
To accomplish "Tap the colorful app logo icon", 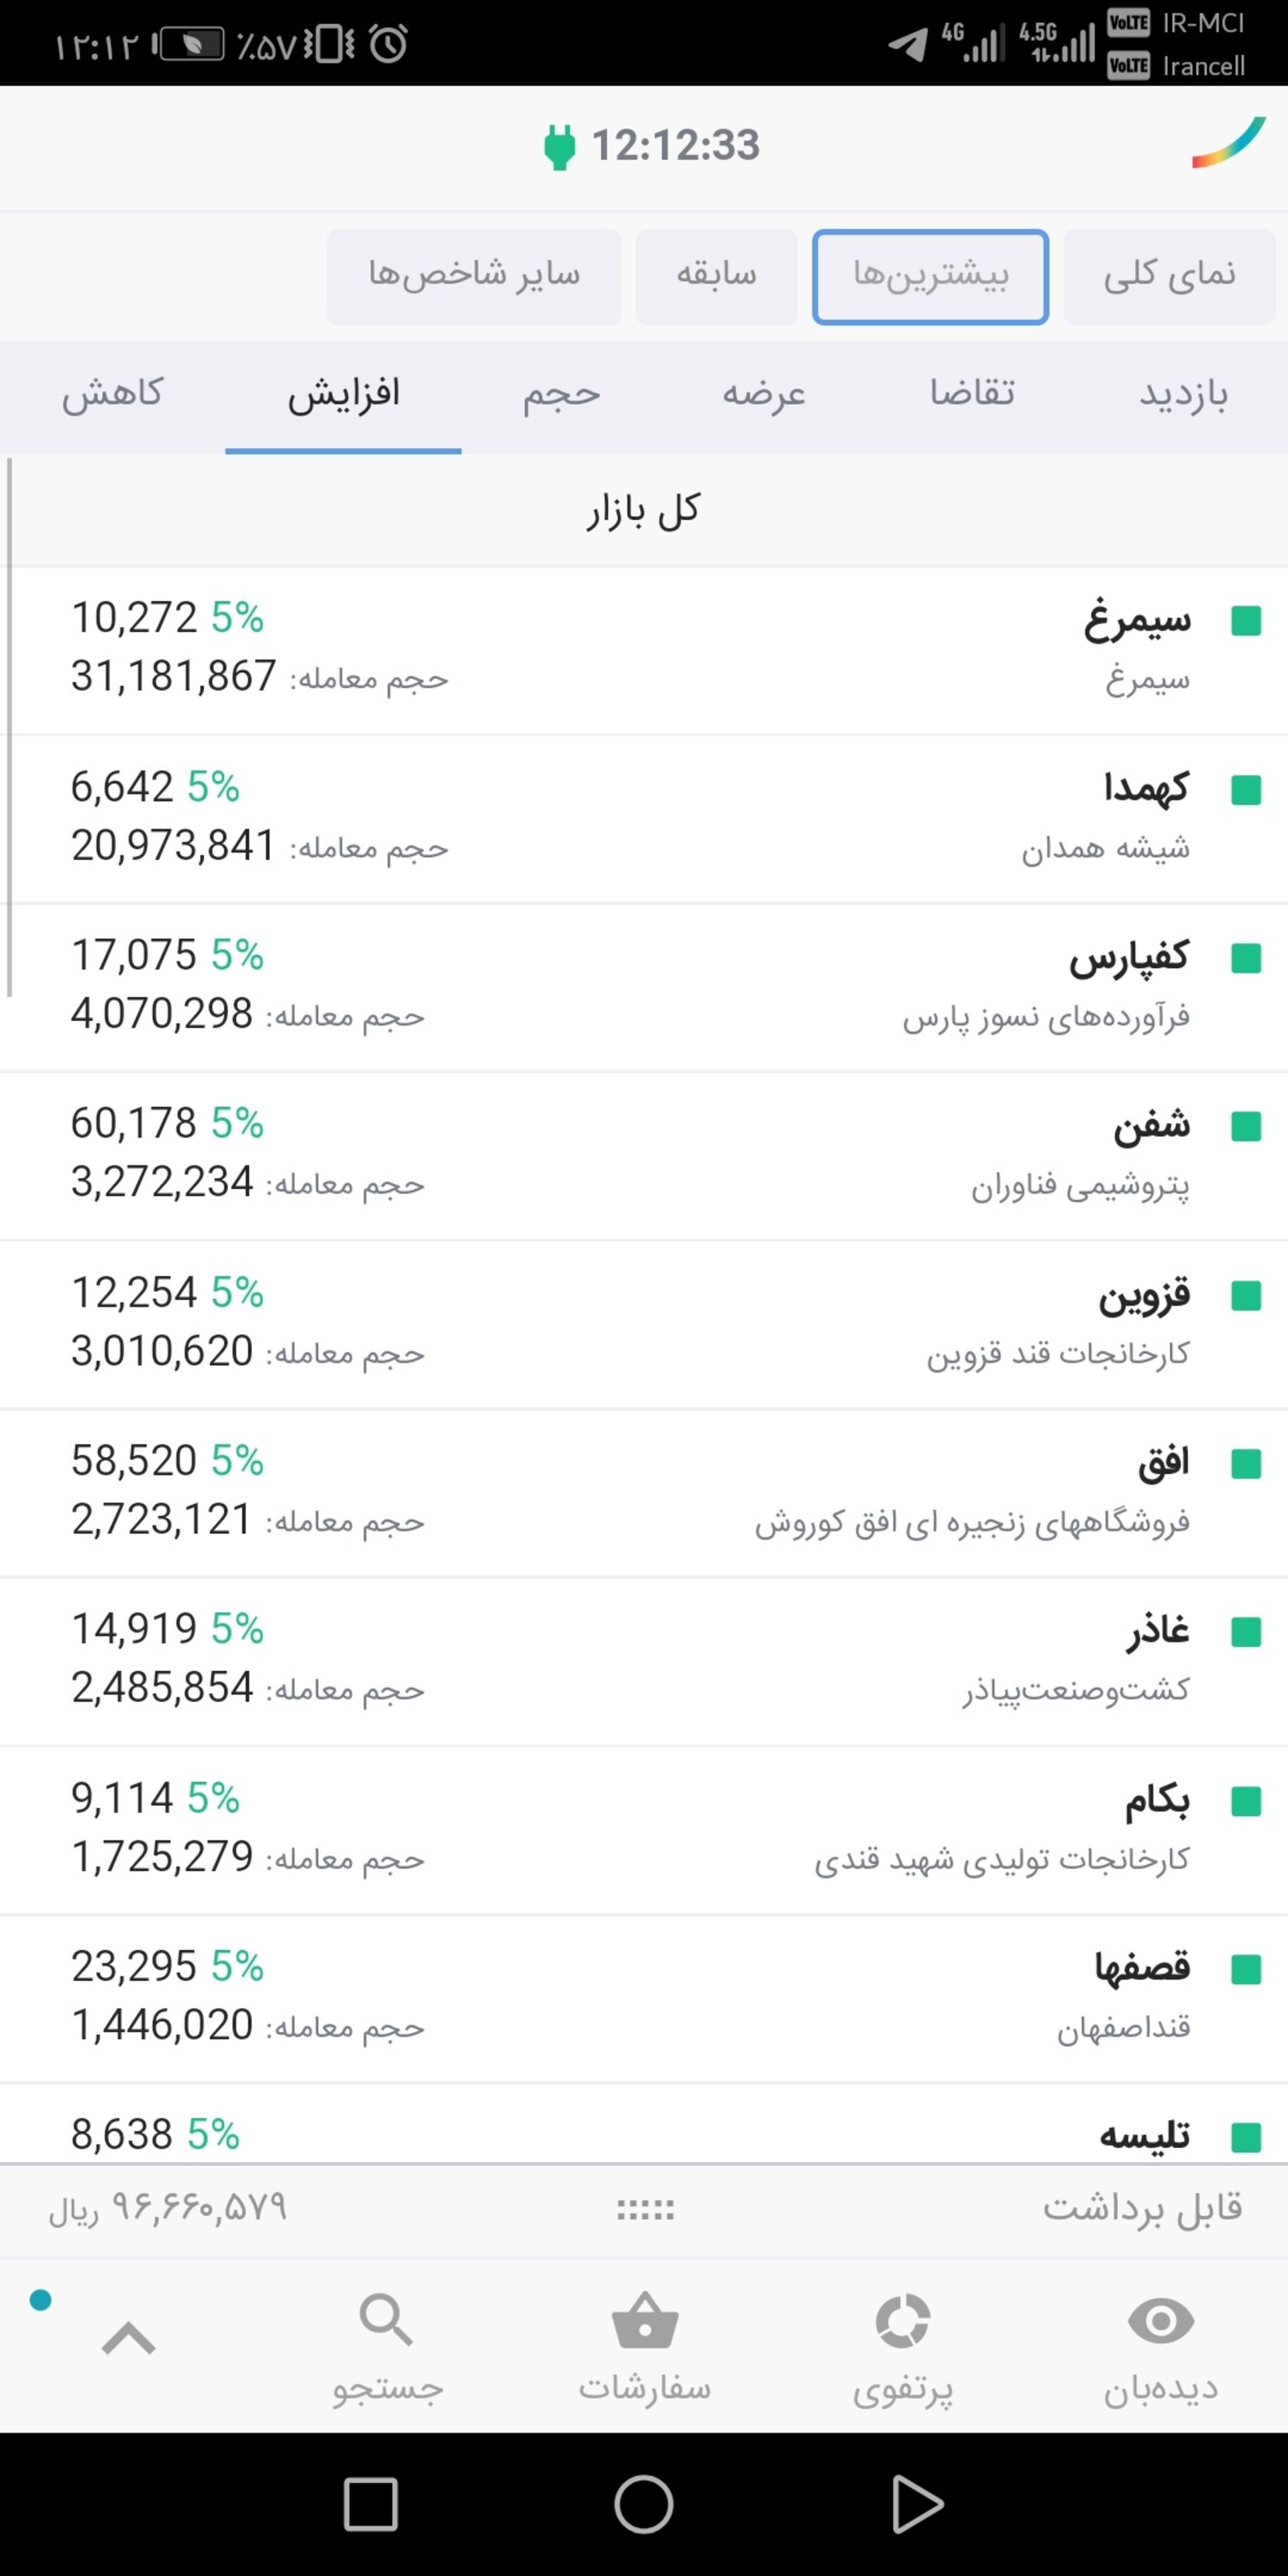I will coord(1228,144).
